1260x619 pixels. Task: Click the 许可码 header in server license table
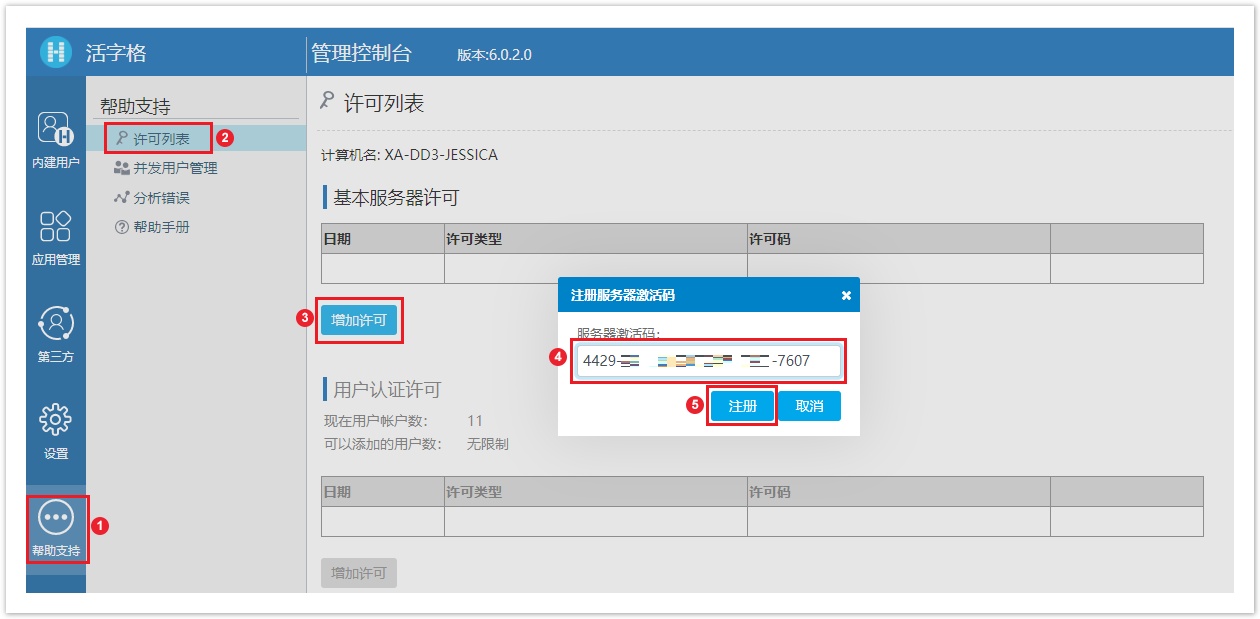(x=899, y=239)
